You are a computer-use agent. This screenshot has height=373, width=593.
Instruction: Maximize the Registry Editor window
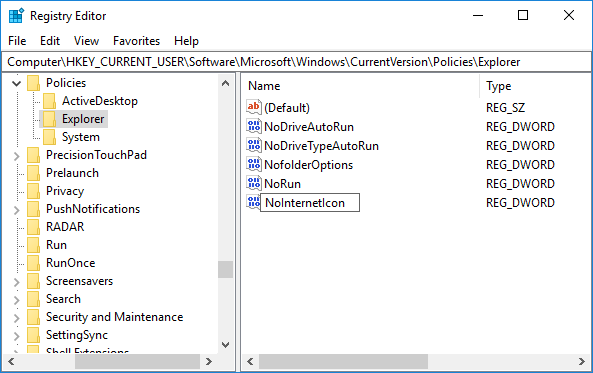pyautogui.click(x=523, y=15)
